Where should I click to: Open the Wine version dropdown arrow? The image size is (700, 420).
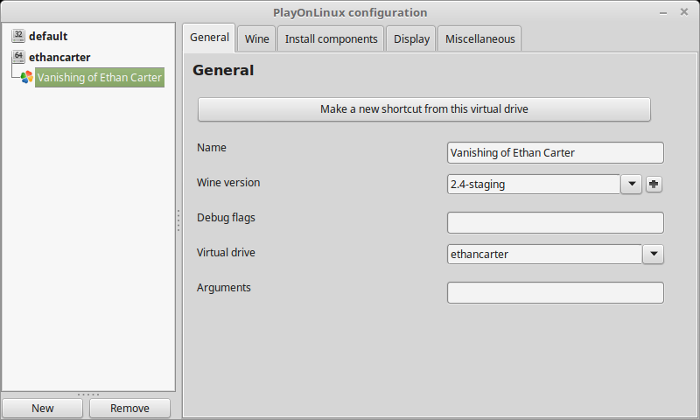coord(631,184)
